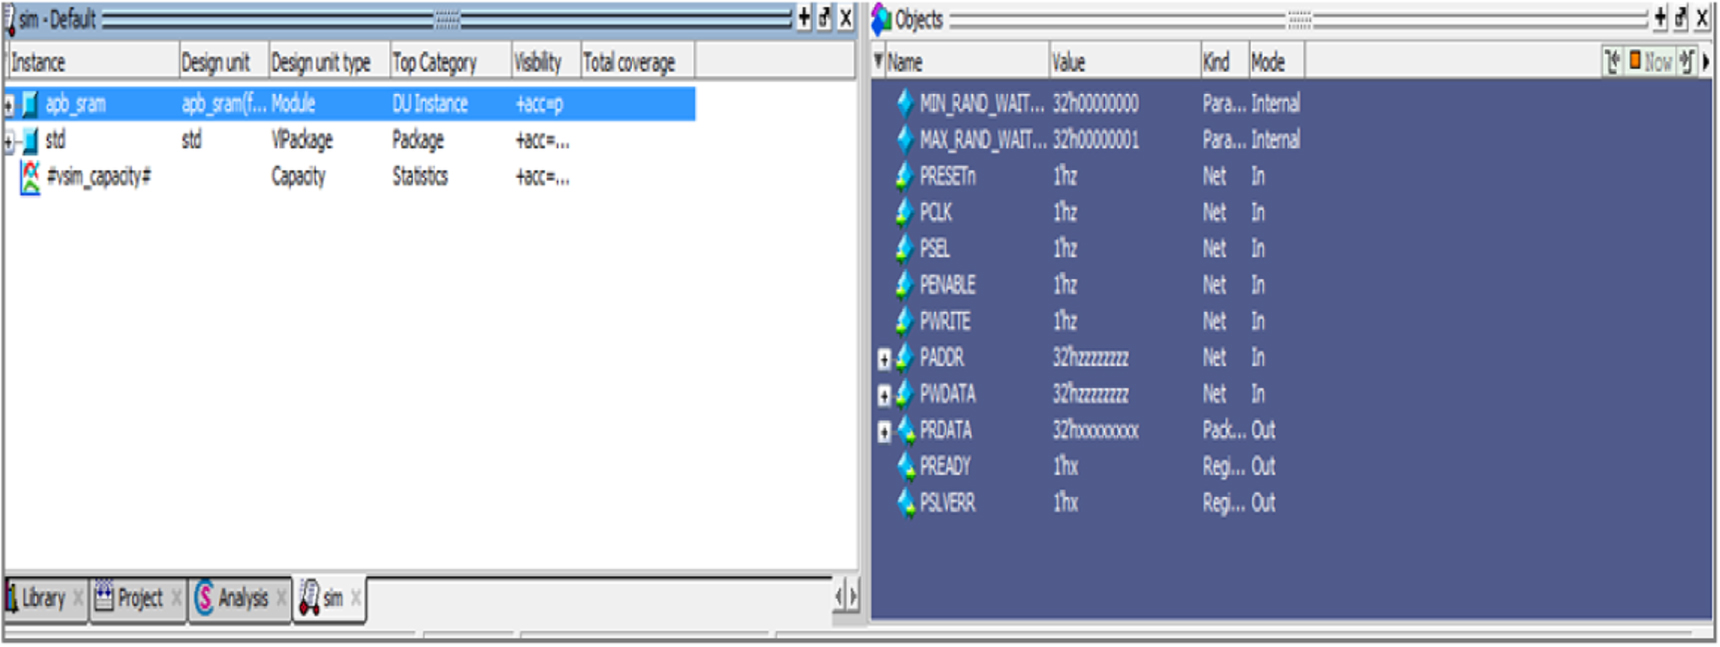The image size is (1720, 647).
Task: Click the icon left of Now in Objects toolbar
Action: coord(1612,62)
